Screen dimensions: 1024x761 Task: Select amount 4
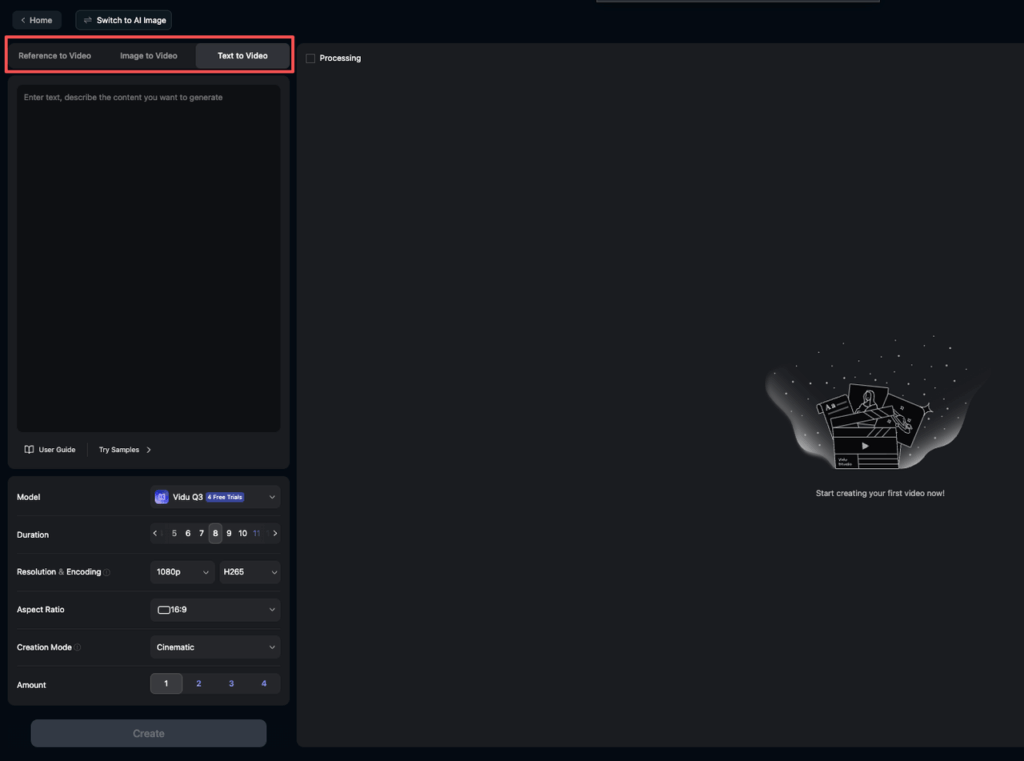tap(264, 684)
